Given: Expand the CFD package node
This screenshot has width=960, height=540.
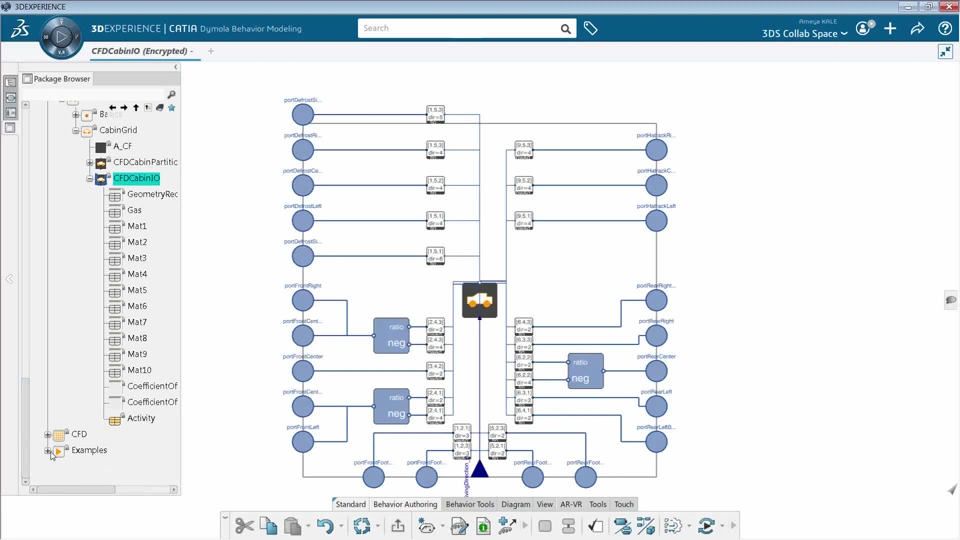Looking at the screenshot, I should (47, 435).
